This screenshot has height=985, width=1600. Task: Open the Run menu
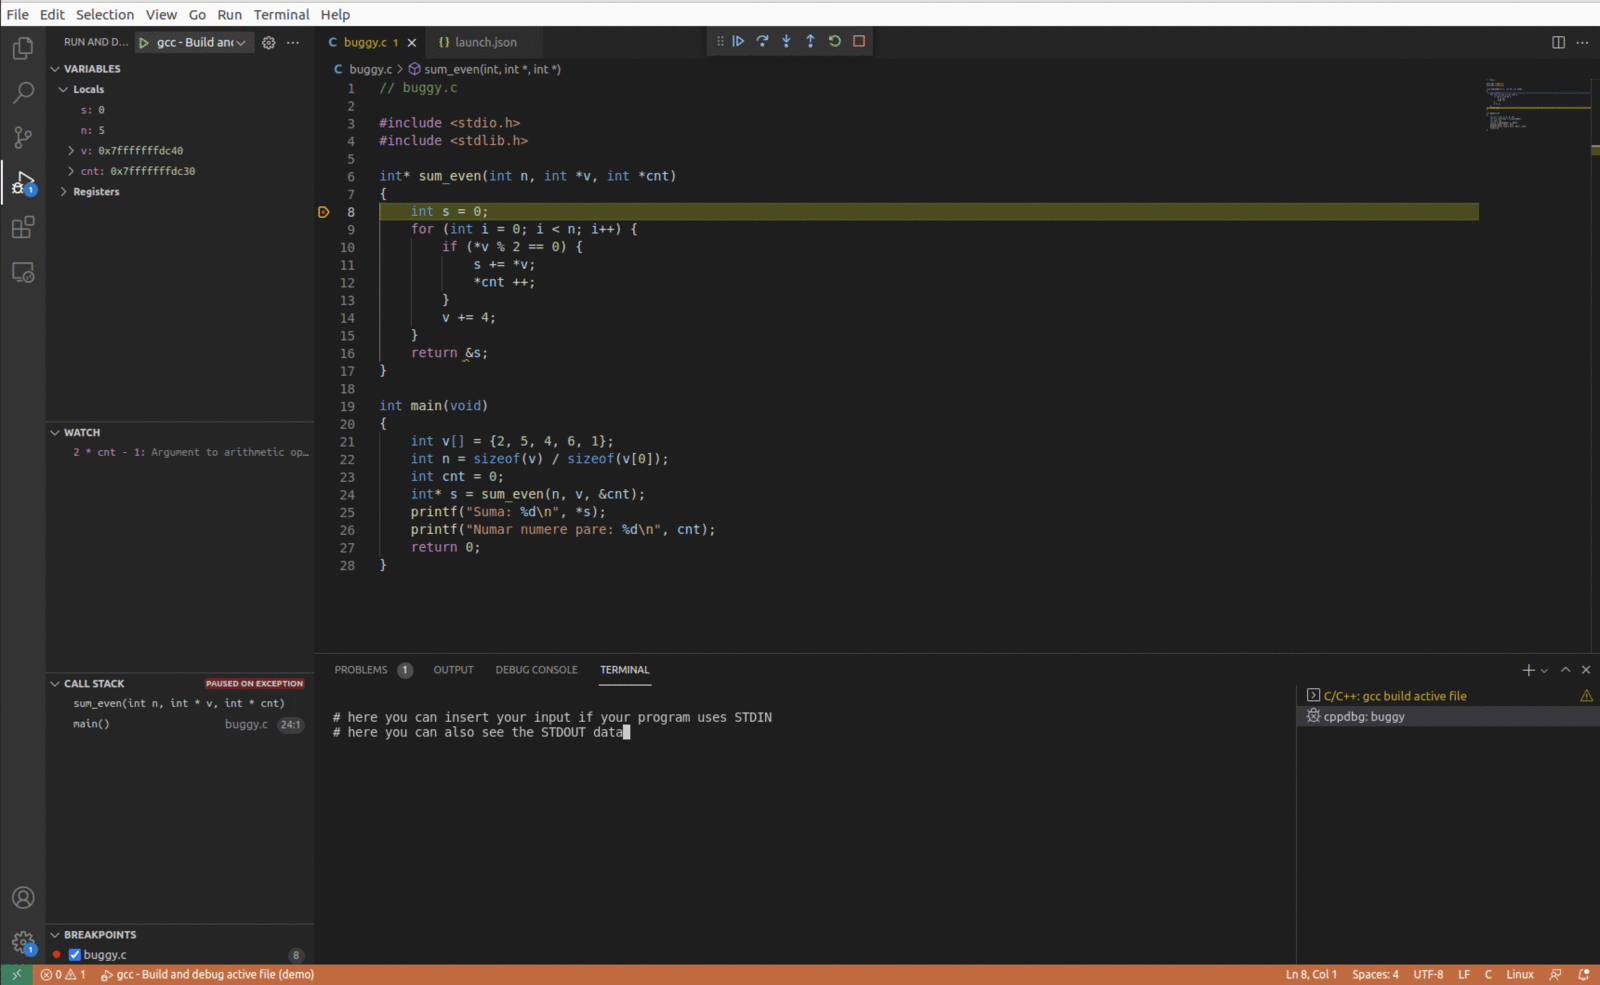point(229,14)
